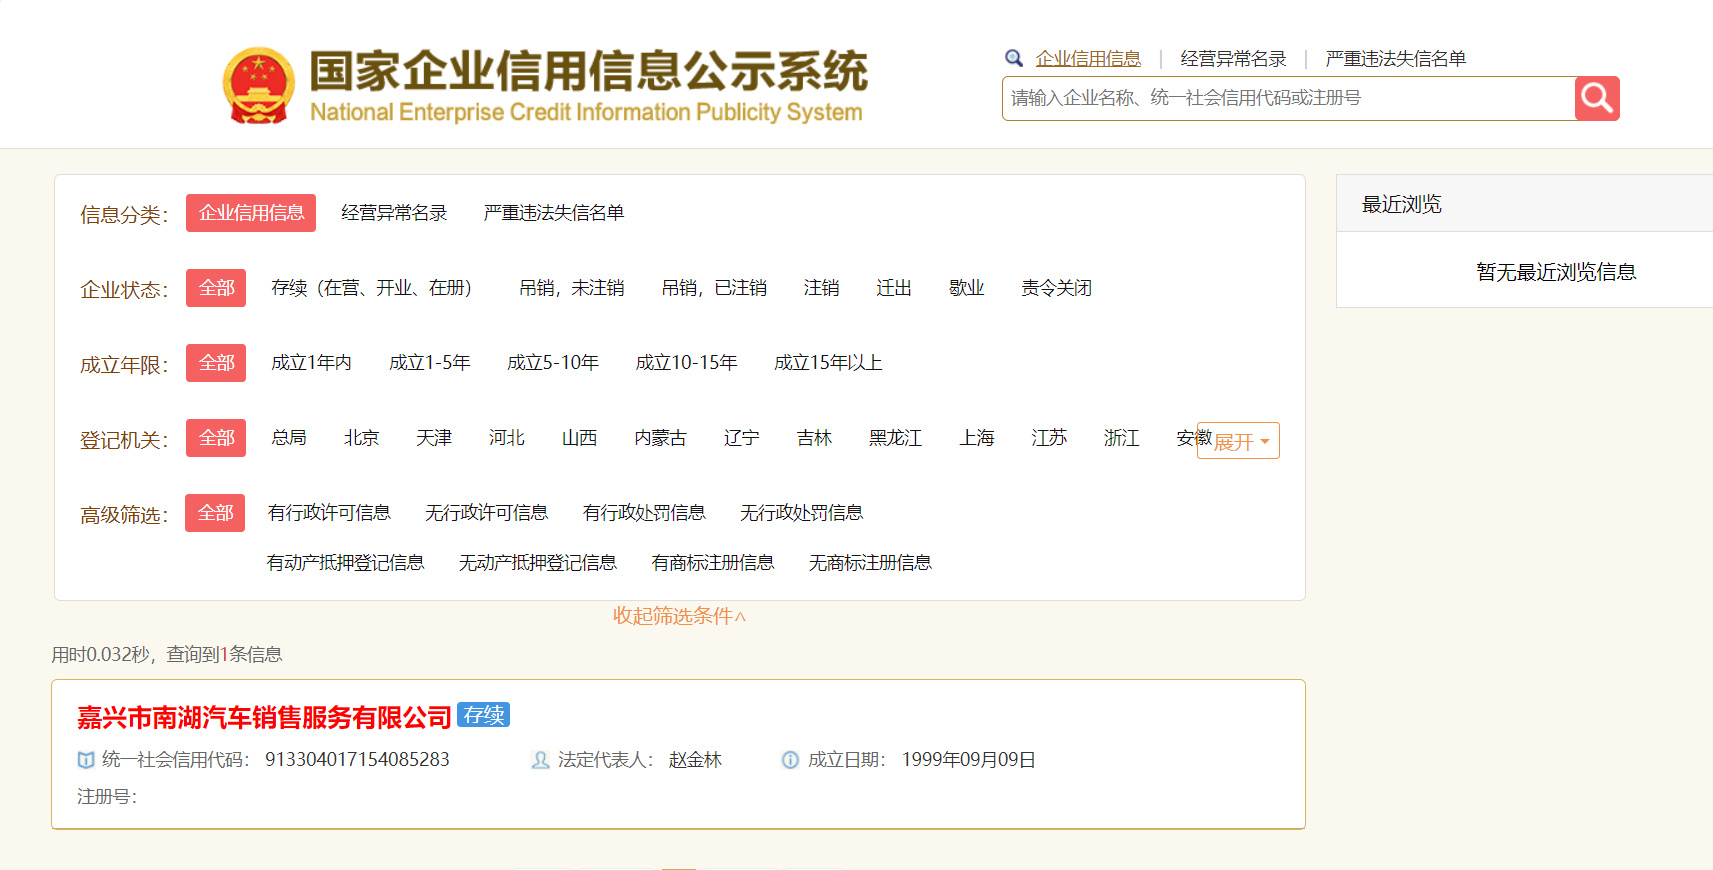This screenshot has height=870, width=1713.
Task: Click the enterprise name search input field
Action: pos(1288,98)
